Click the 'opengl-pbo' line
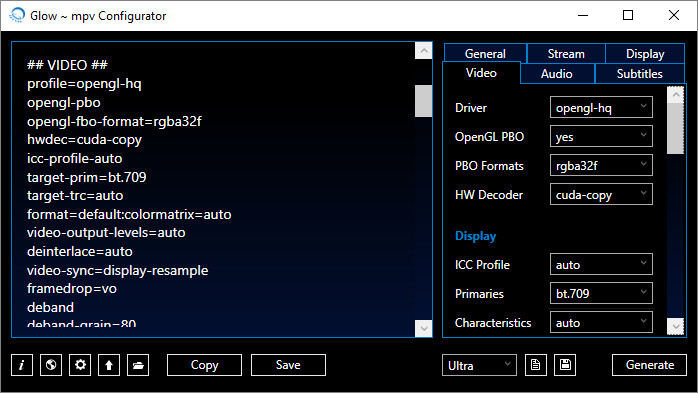The height and width of the screenshot is (393, 698). [x=64, y=102]
